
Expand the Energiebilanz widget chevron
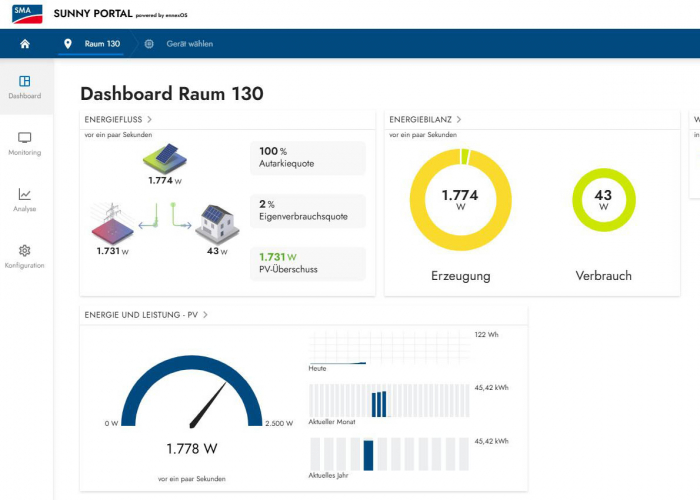(x=458, y=120)
